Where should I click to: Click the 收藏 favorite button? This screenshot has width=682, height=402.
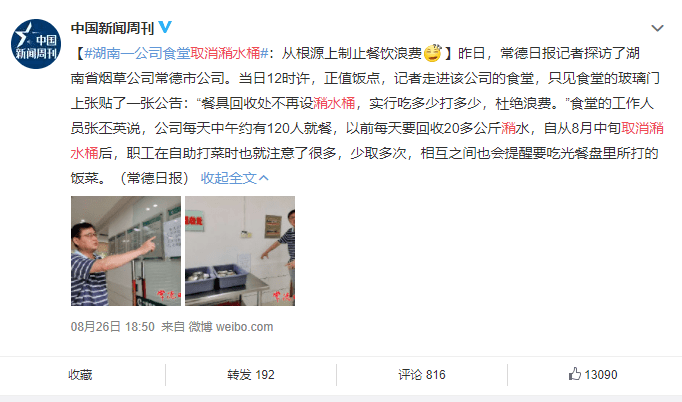[x=80, y=375]
